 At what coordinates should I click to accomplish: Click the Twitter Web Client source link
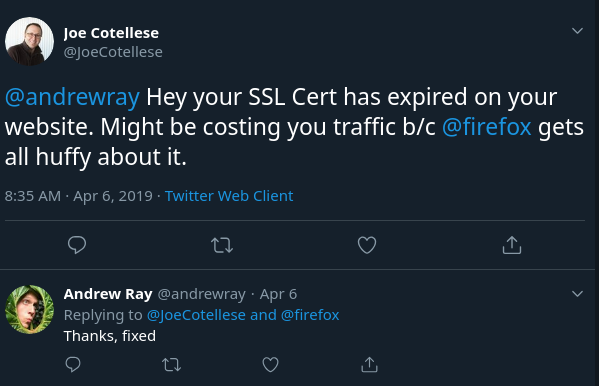pyautogui.click(x=229, y=196)
